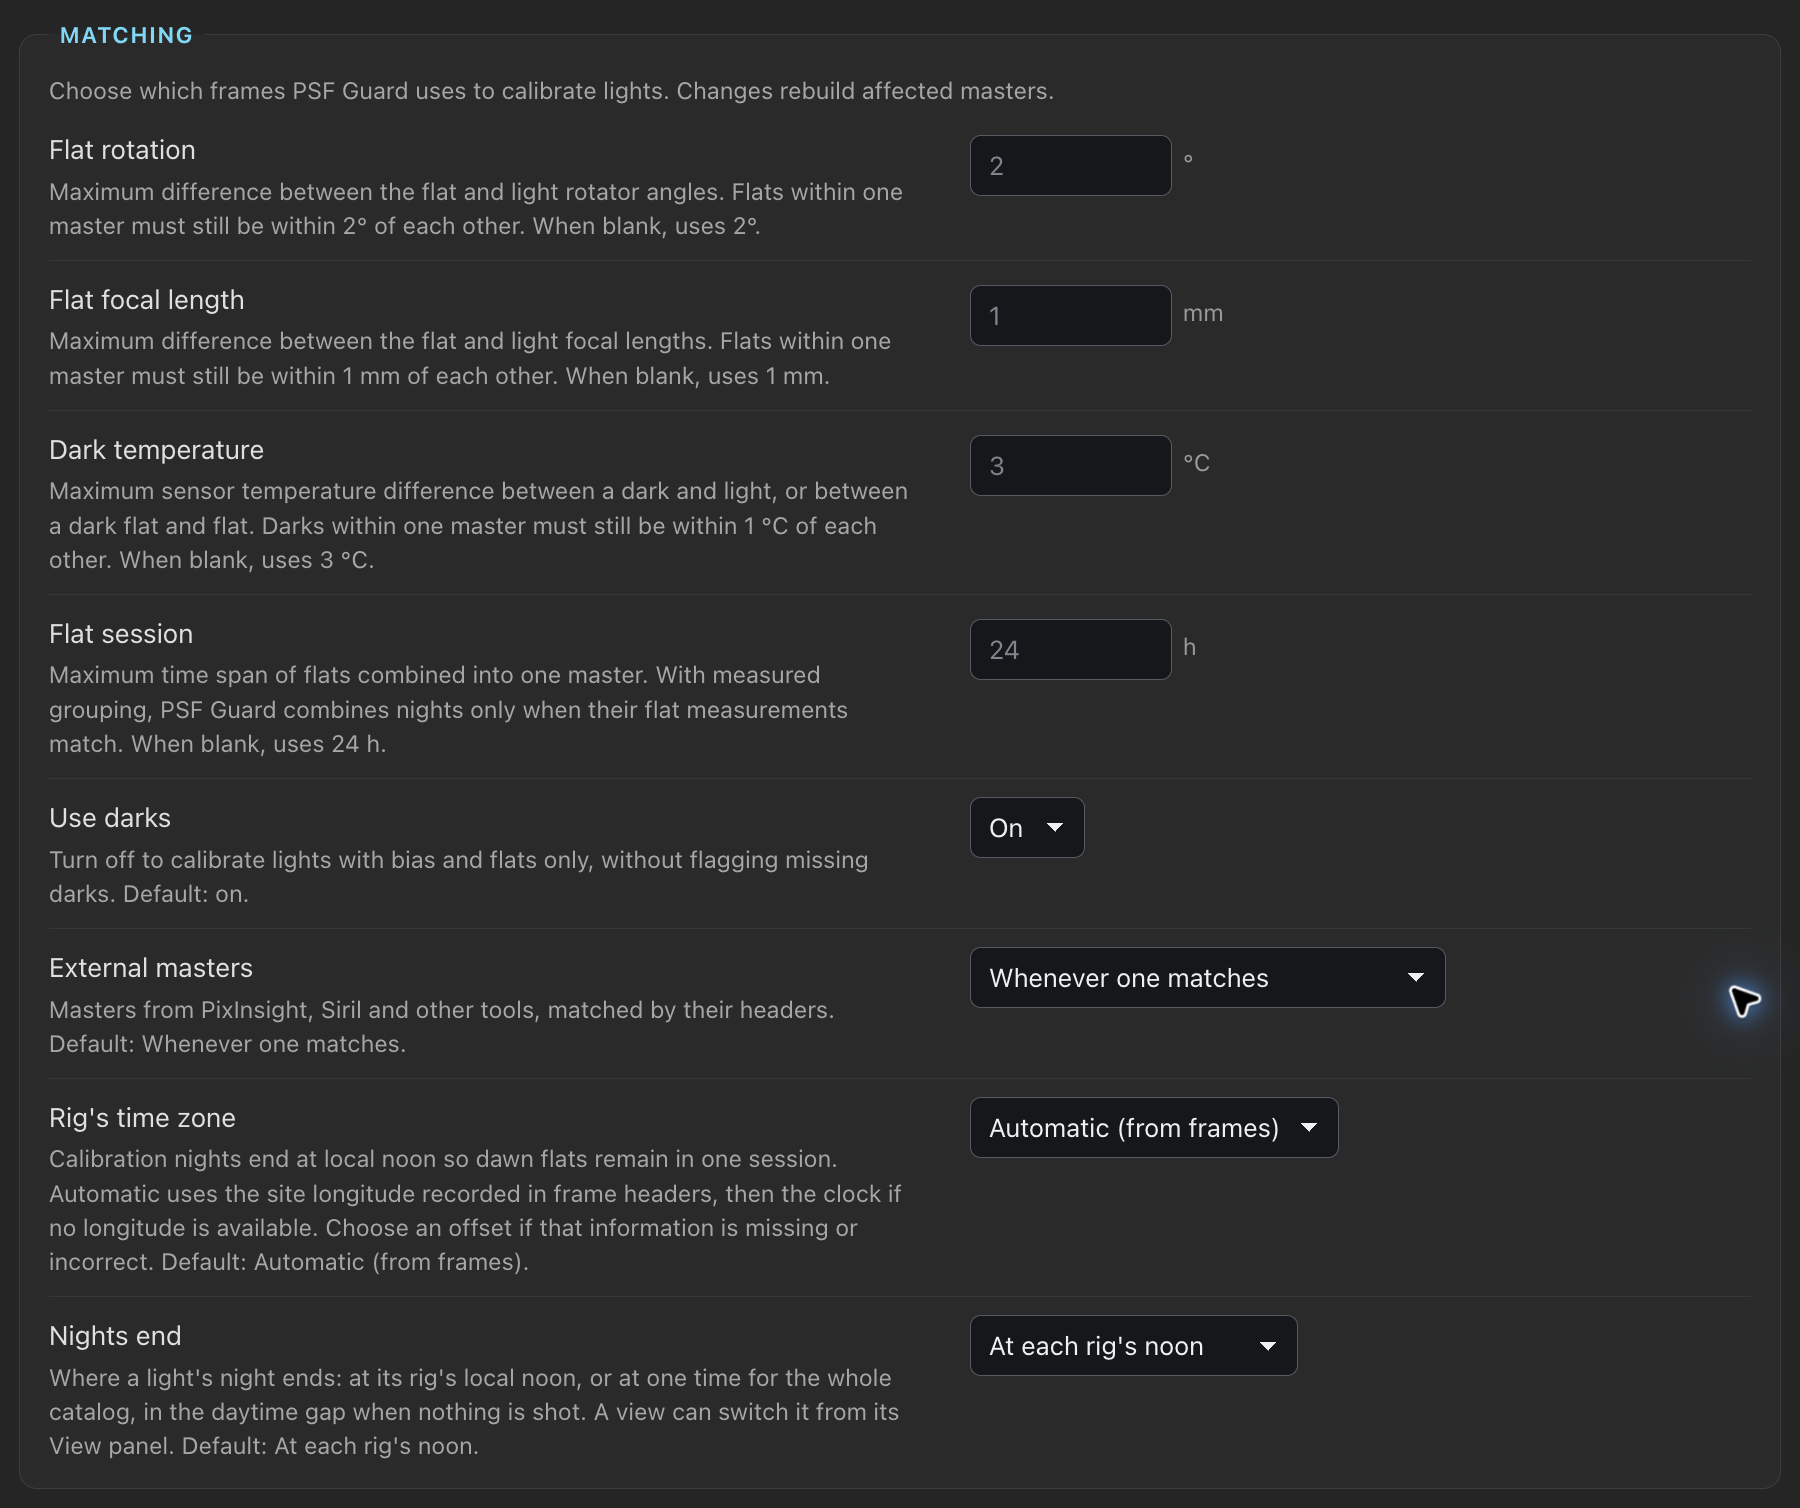Screen dimensions: 1800x1508
Task: Click the External masters label
Action: tap(151, 968)
